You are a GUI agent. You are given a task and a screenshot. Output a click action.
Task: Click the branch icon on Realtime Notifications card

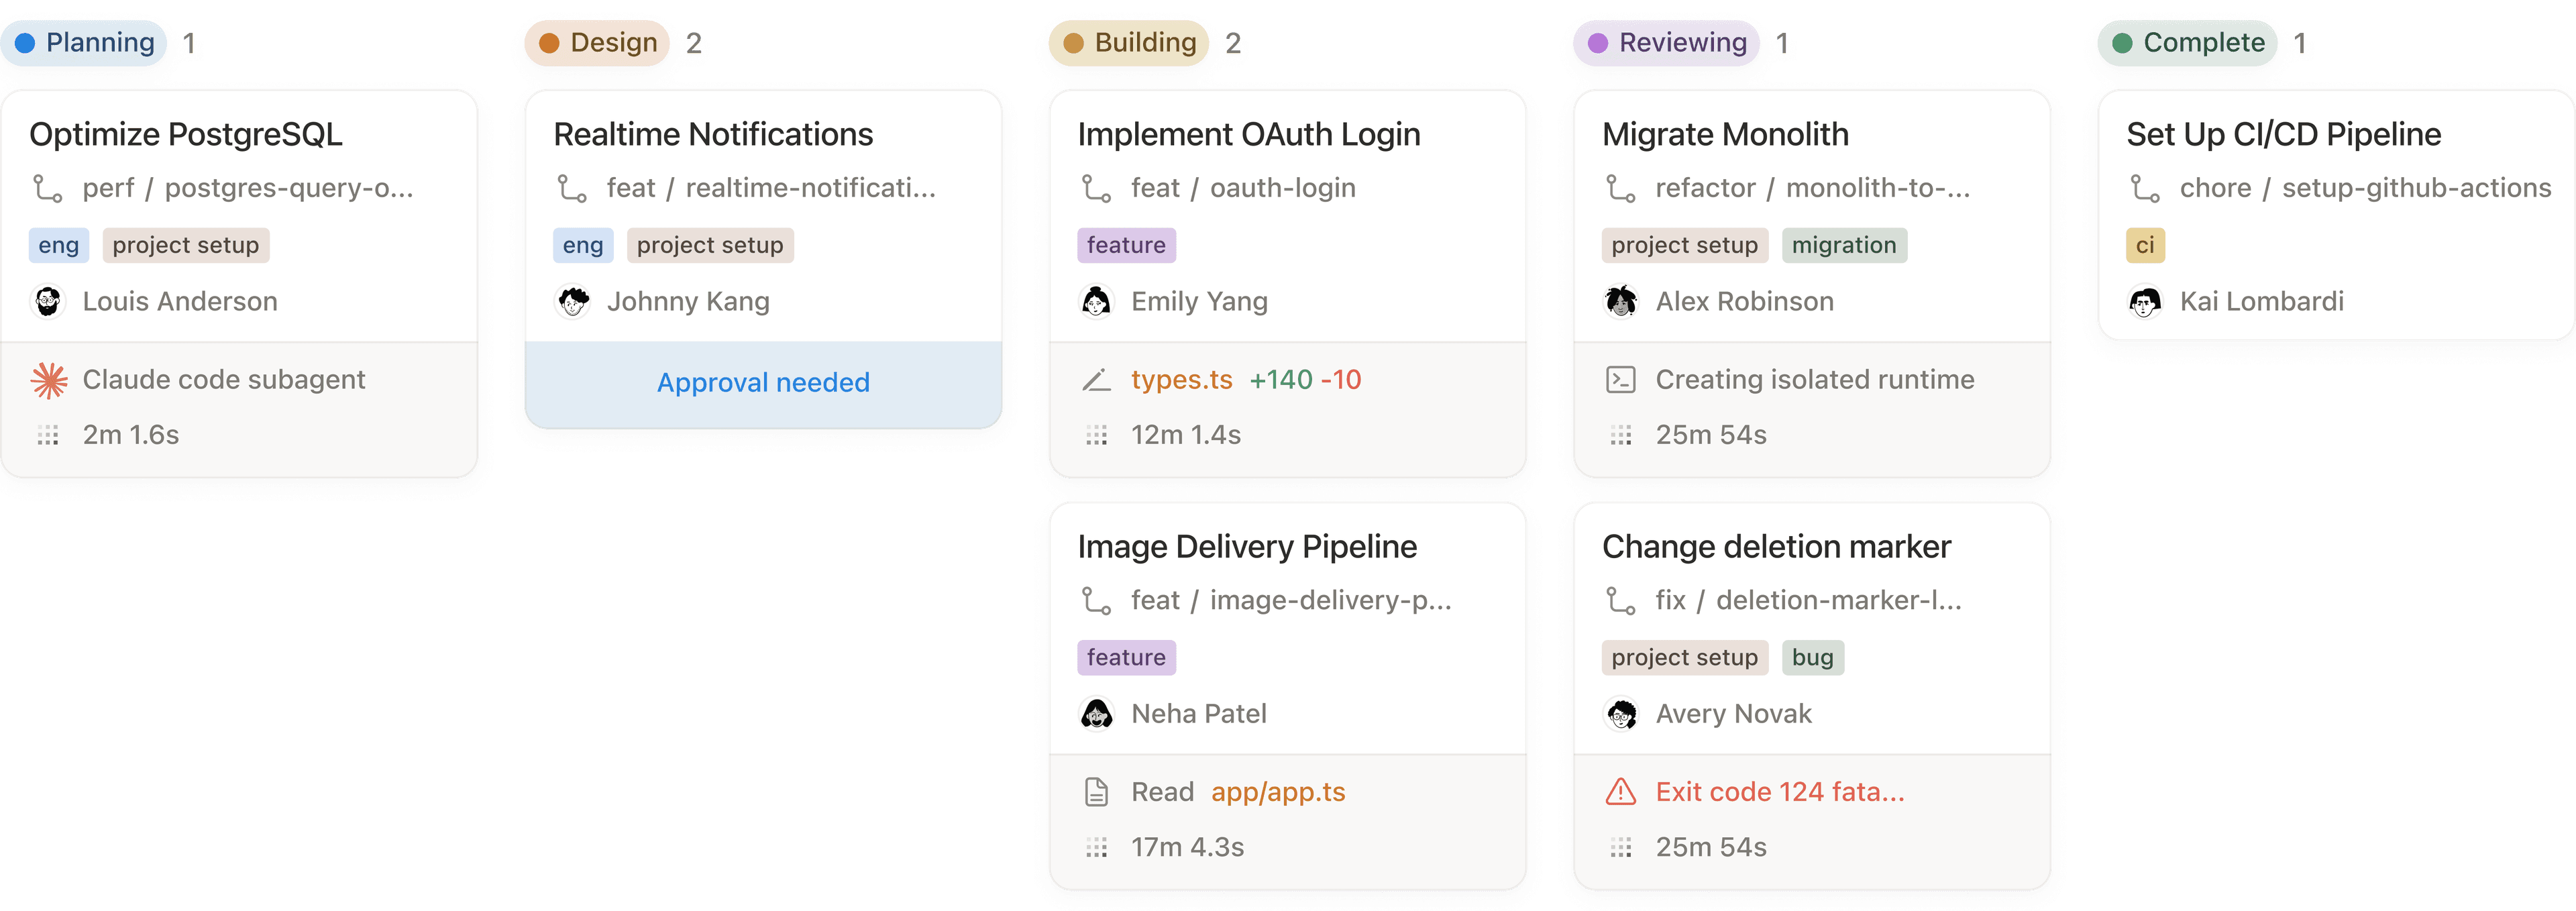[573, 187]
